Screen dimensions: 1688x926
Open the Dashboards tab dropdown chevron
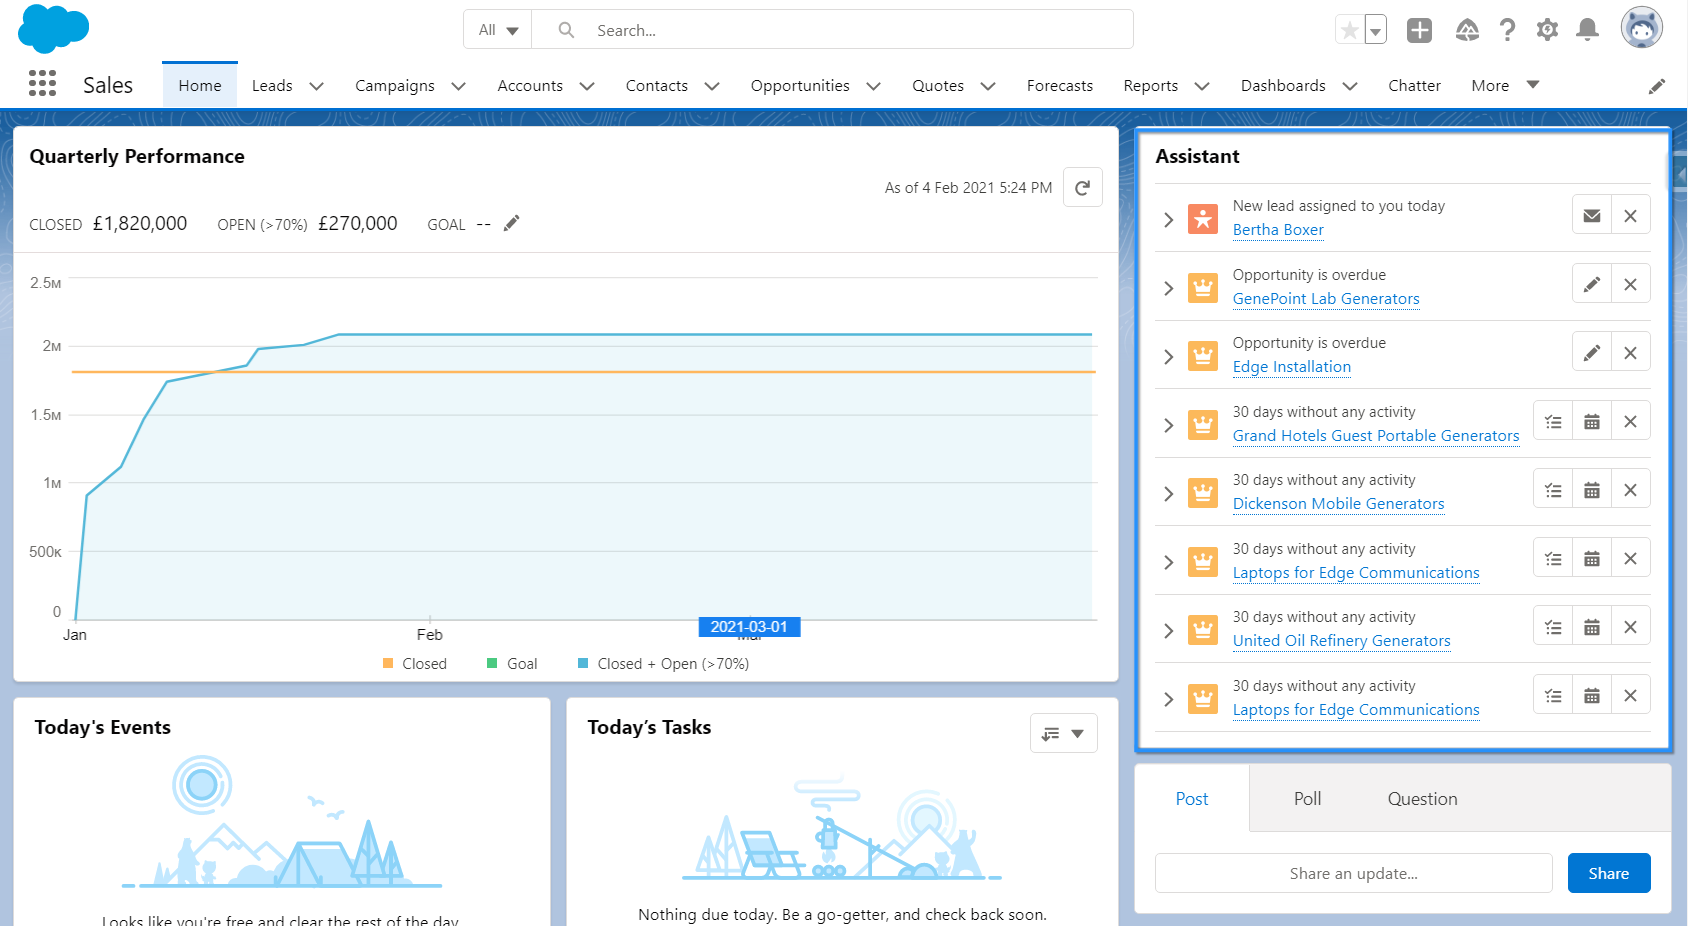tap(1350, 86)
